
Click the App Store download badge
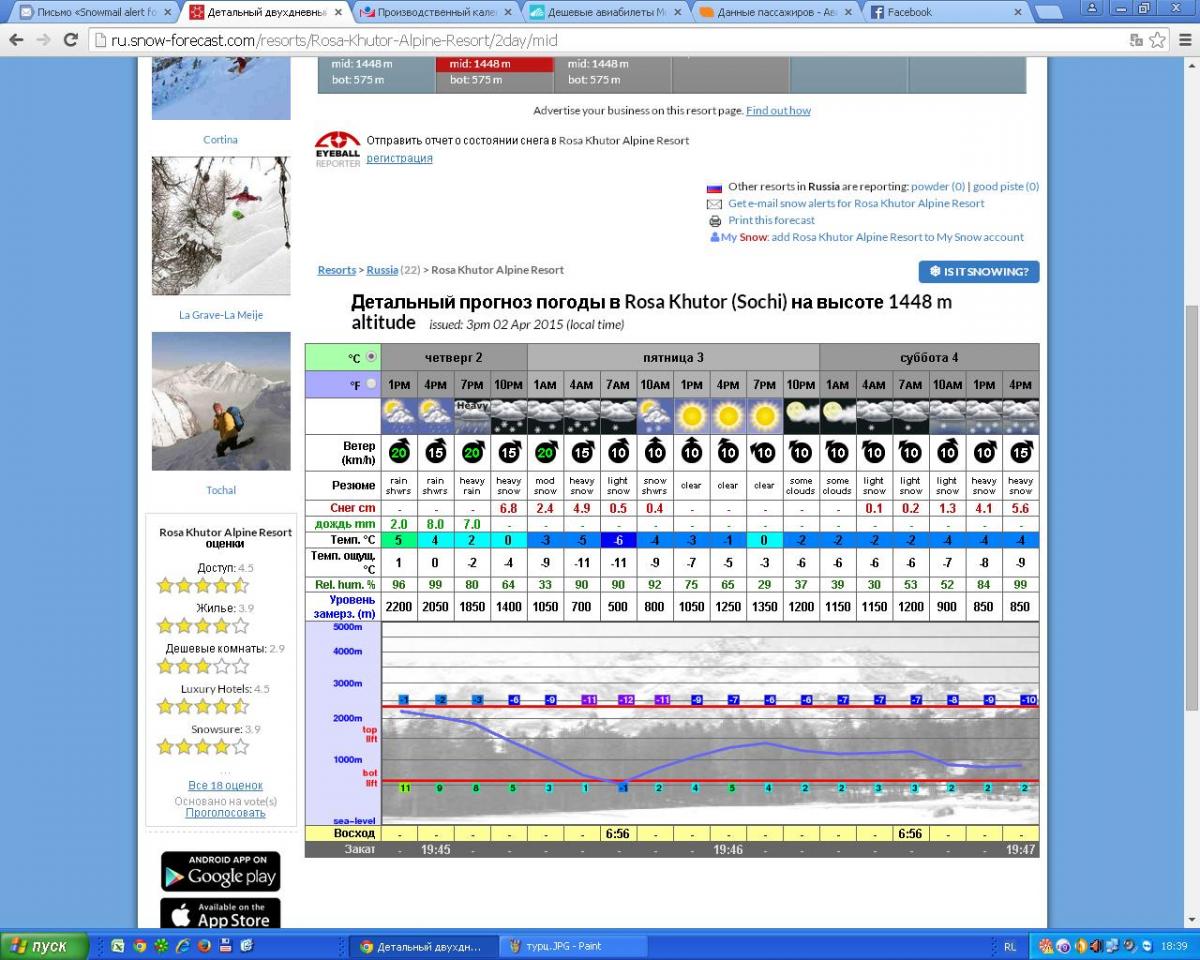pos(220,914)
